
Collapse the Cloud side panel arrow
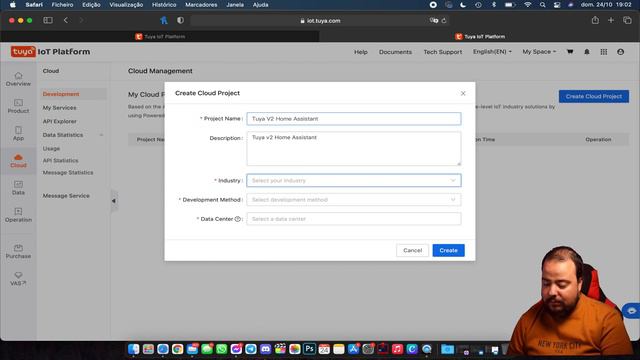point(114,201)
